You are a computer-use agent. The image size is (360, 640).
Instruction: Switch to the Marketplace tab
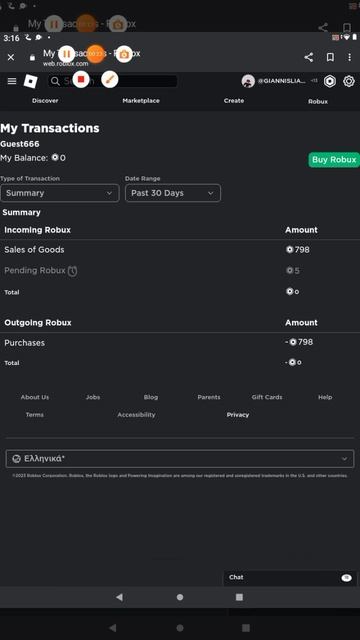(141, 100)
